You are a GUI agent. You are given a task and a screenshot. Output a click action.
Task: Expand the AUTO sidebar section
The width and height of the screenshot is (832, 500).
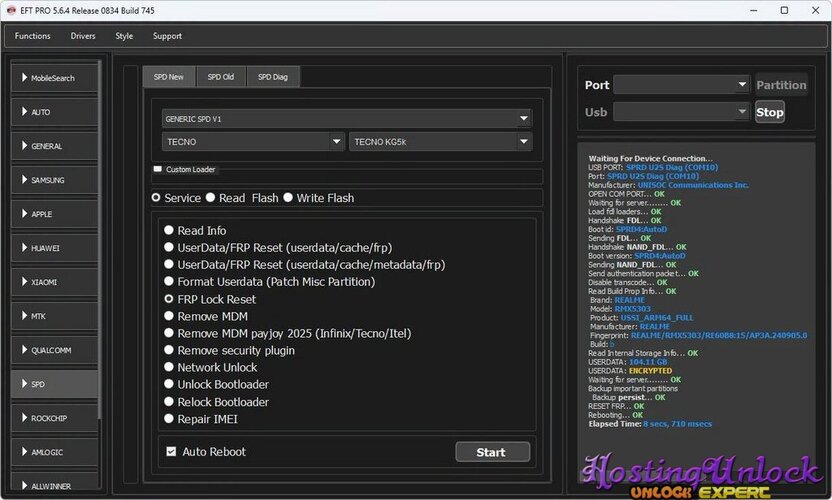pyautogui.click(x=54, y=112)
